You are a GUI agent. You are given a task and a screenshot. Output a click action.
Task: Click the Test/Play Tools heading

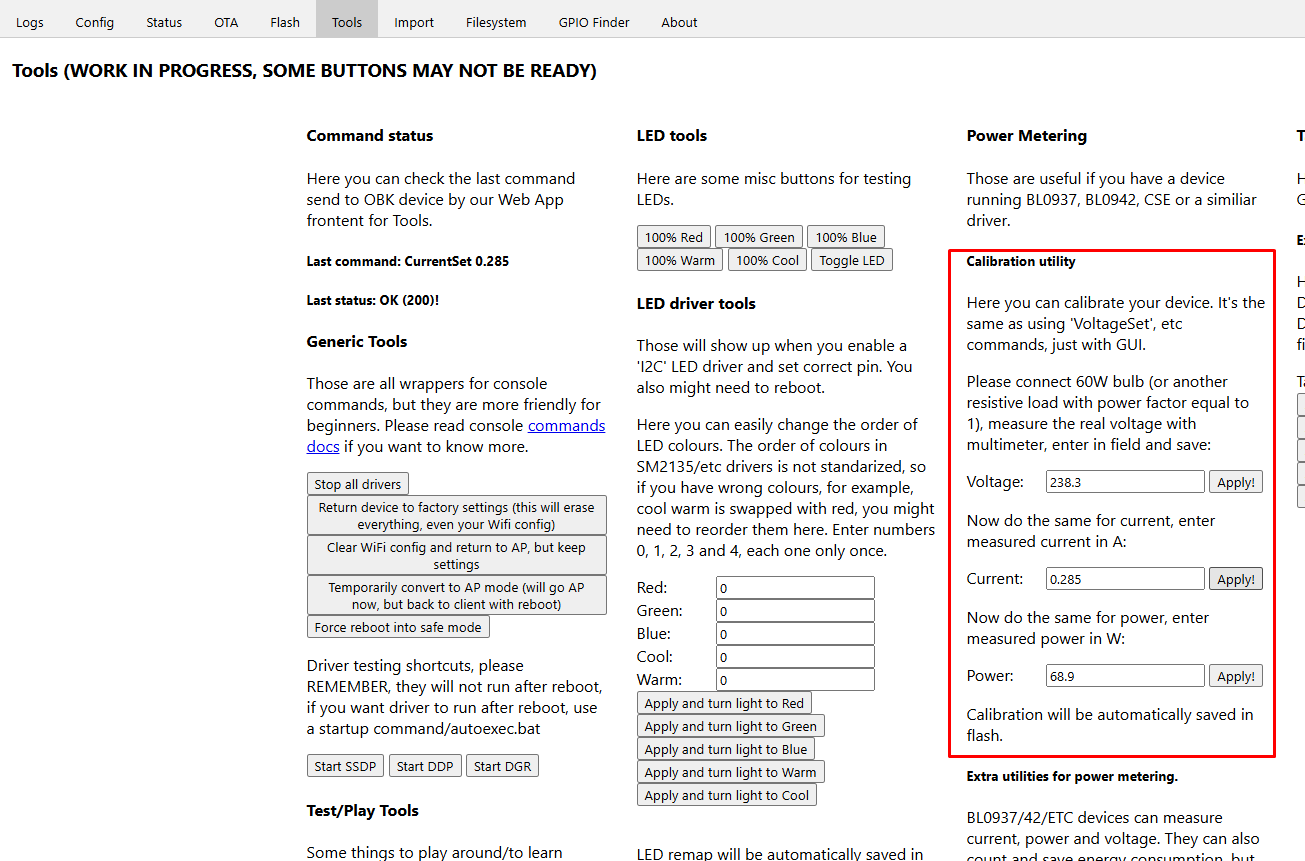pos(363,811)
